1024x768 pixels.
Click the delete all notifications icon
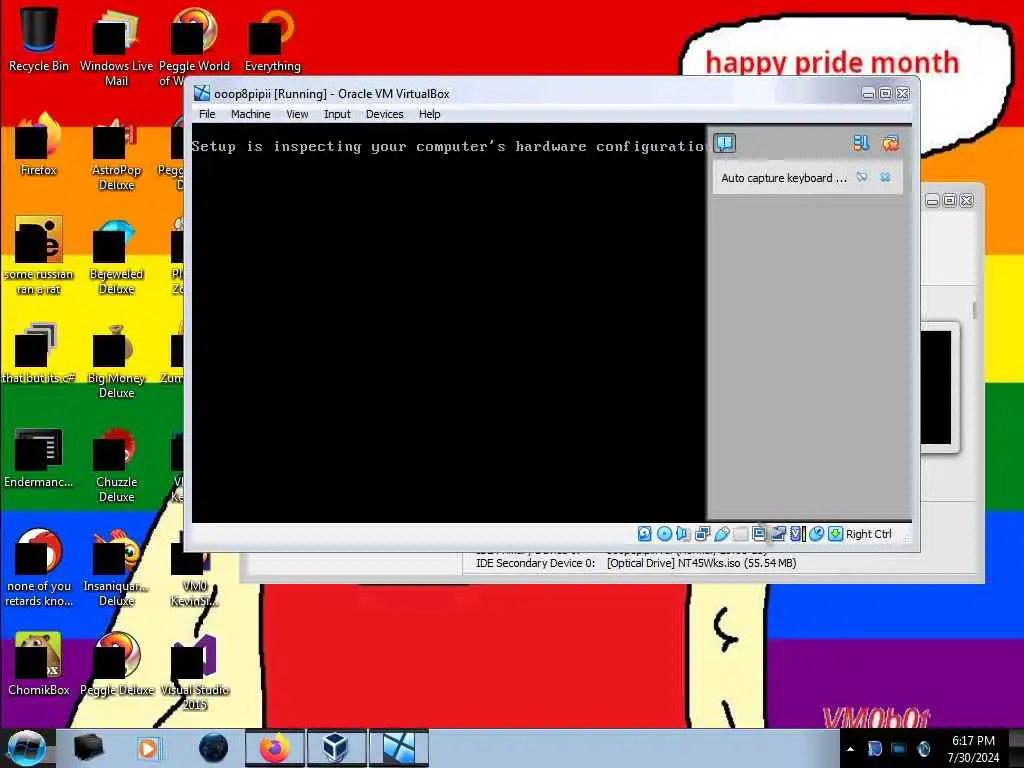point(890,143)
